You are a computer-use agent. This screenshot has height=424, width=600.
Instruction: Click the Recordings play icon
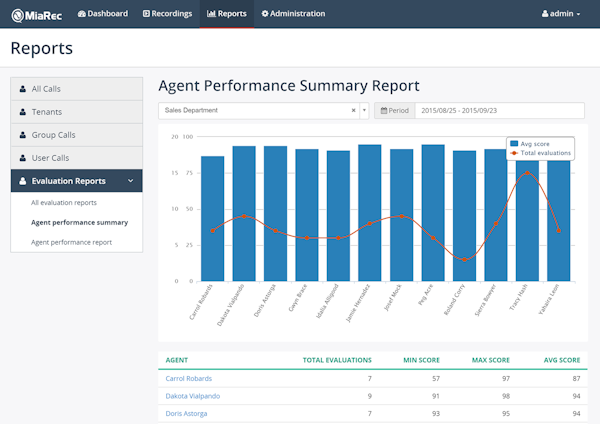click(x=146, y=14)
